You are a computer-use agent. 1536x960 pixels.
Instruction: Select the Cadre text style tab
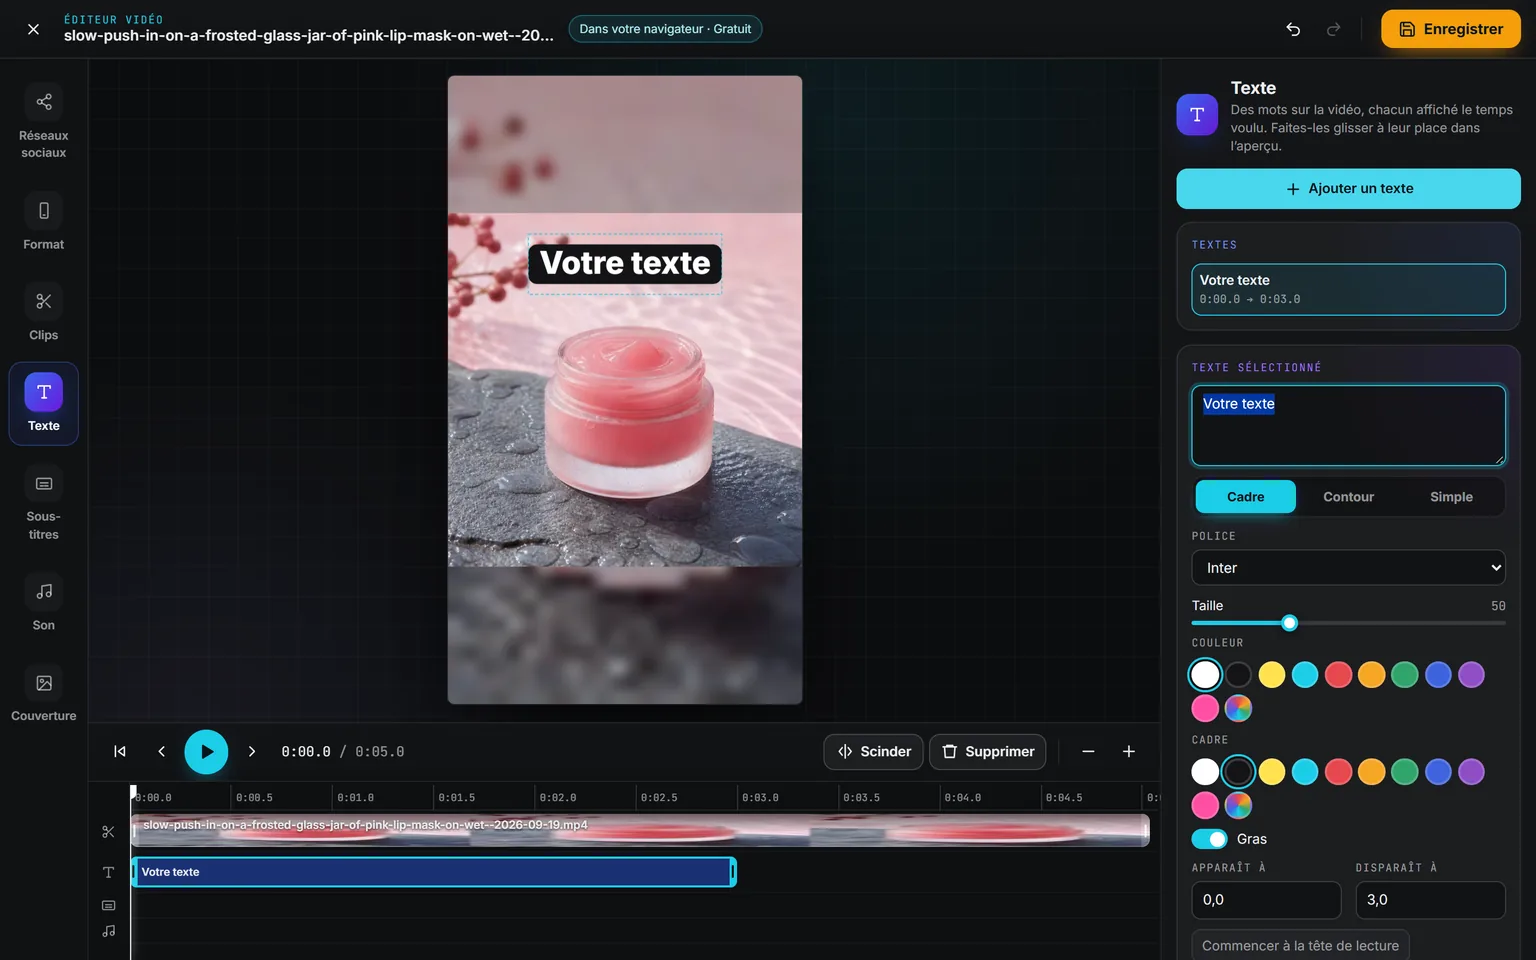1246,497
